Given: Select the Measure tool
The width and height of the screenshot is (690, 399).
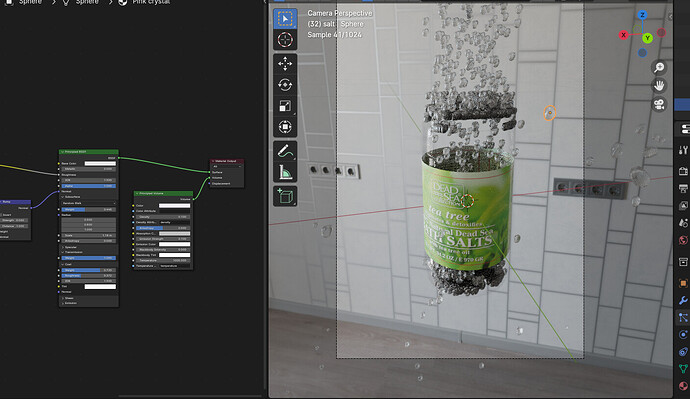Looking at the screenshot, I should [285, 172].
